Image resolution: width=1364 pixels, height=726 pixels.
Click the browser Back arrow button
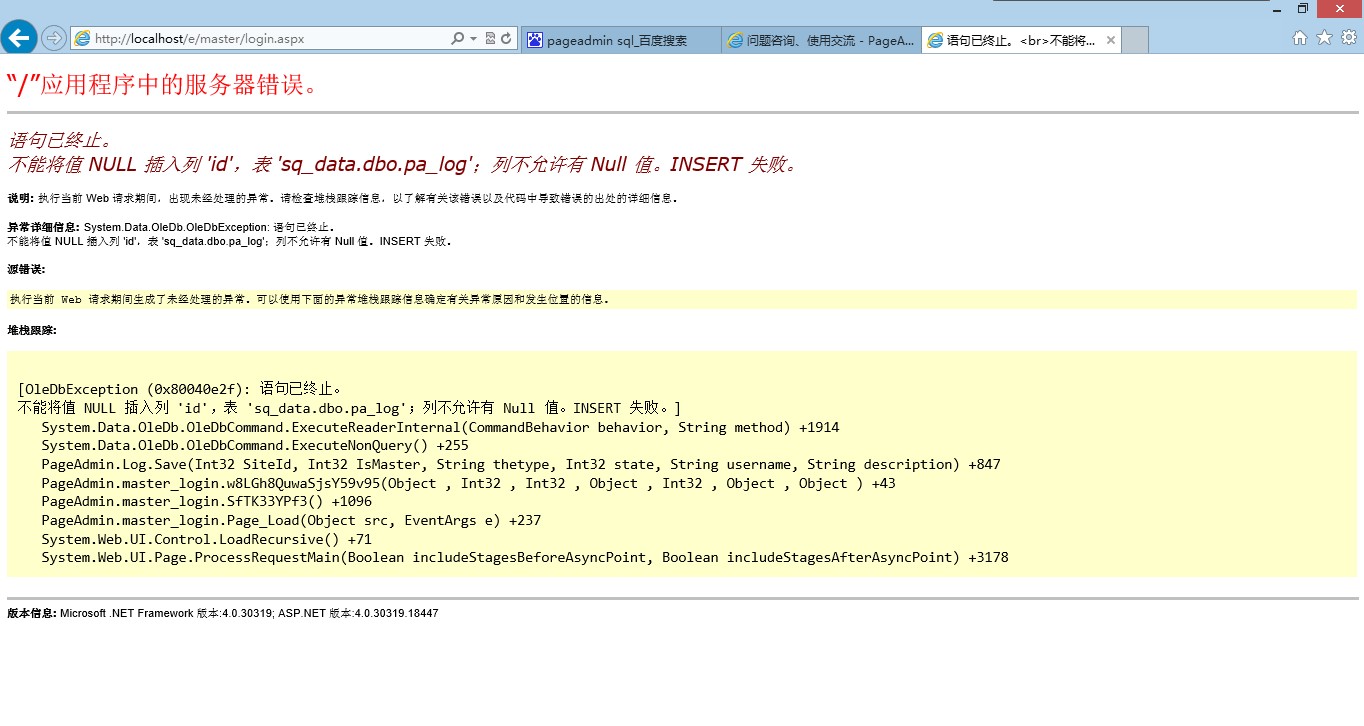(19, 38)
